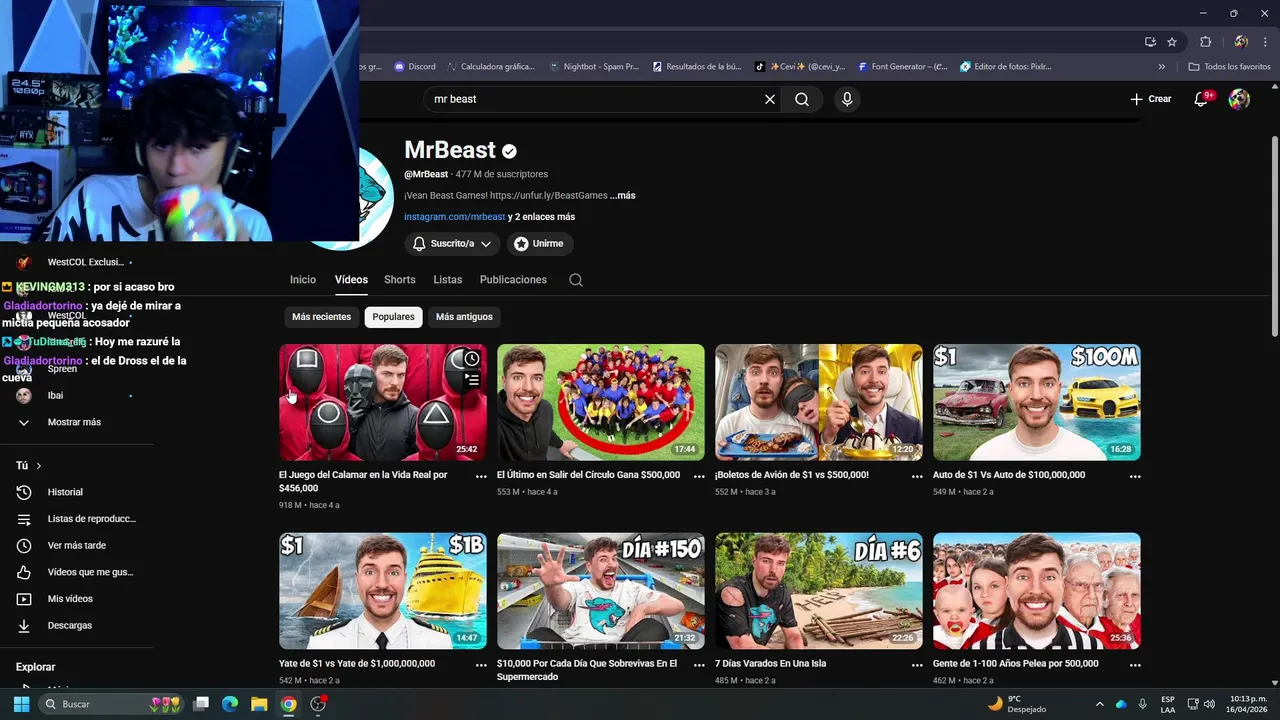The height and width of the screenshot is (720, 1280).
Task: Open options for Supermercado video
Action: 699,664
